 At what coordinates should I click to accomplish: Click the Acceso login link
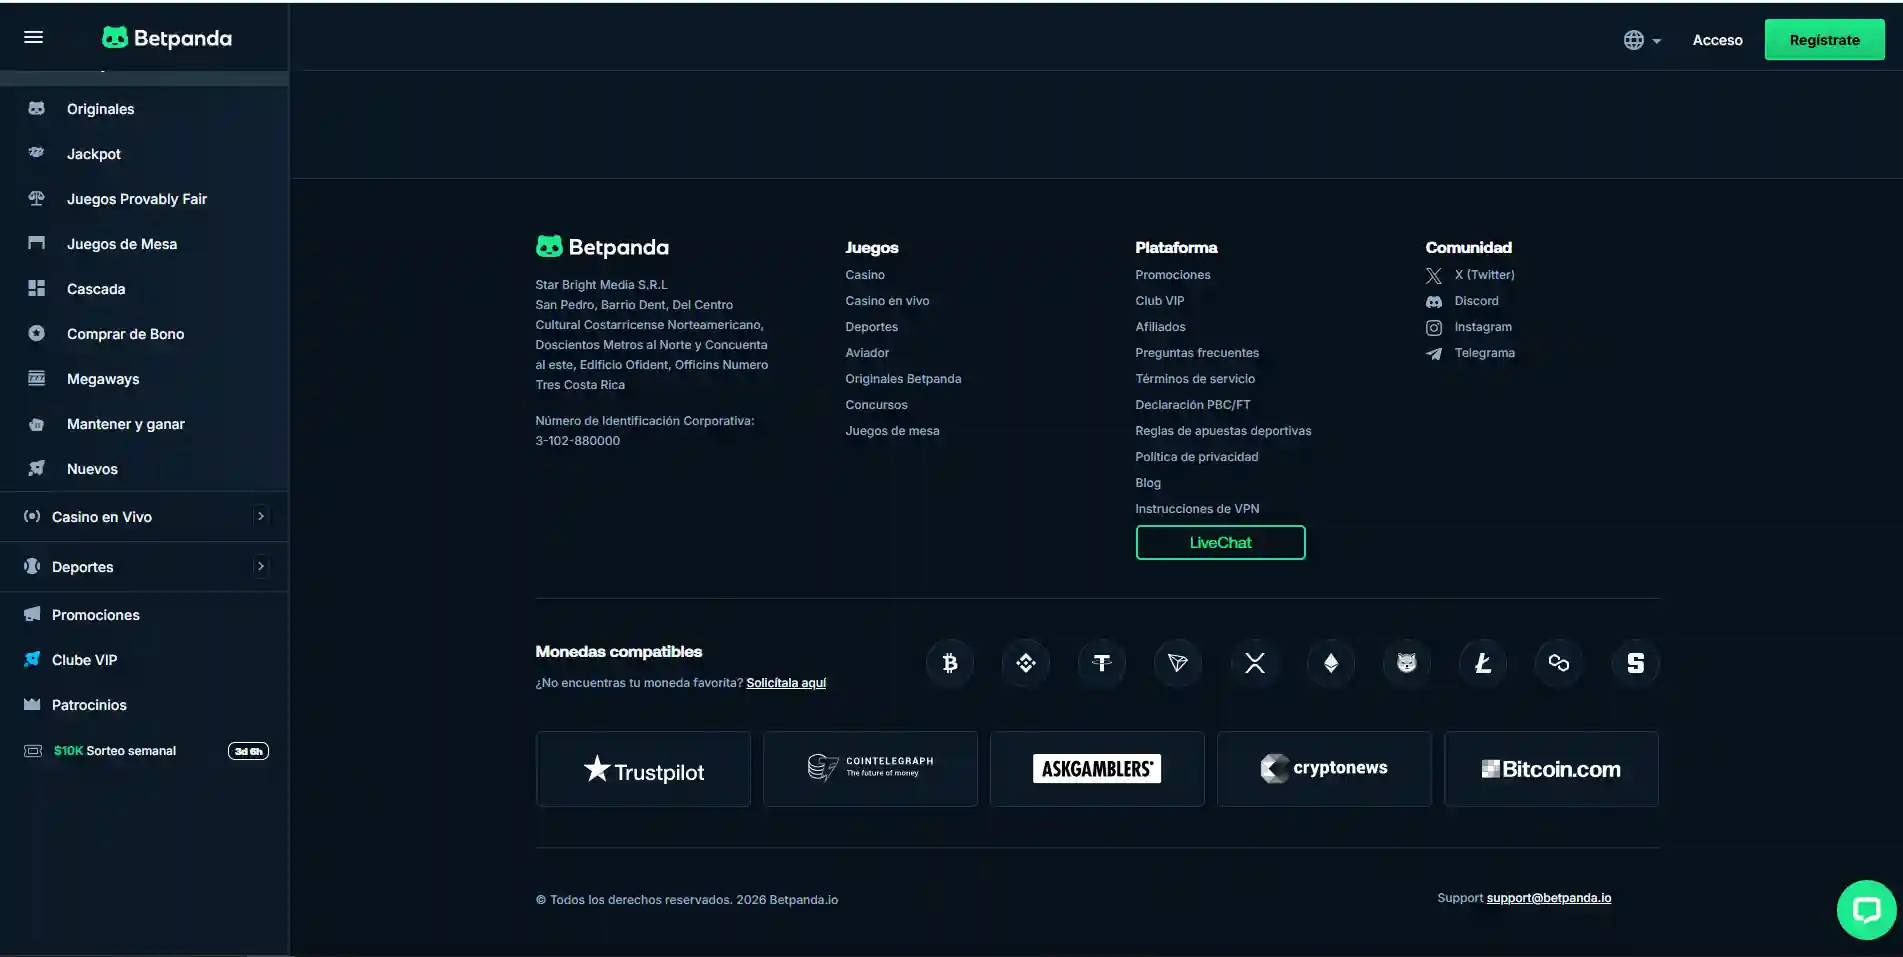1717,40
